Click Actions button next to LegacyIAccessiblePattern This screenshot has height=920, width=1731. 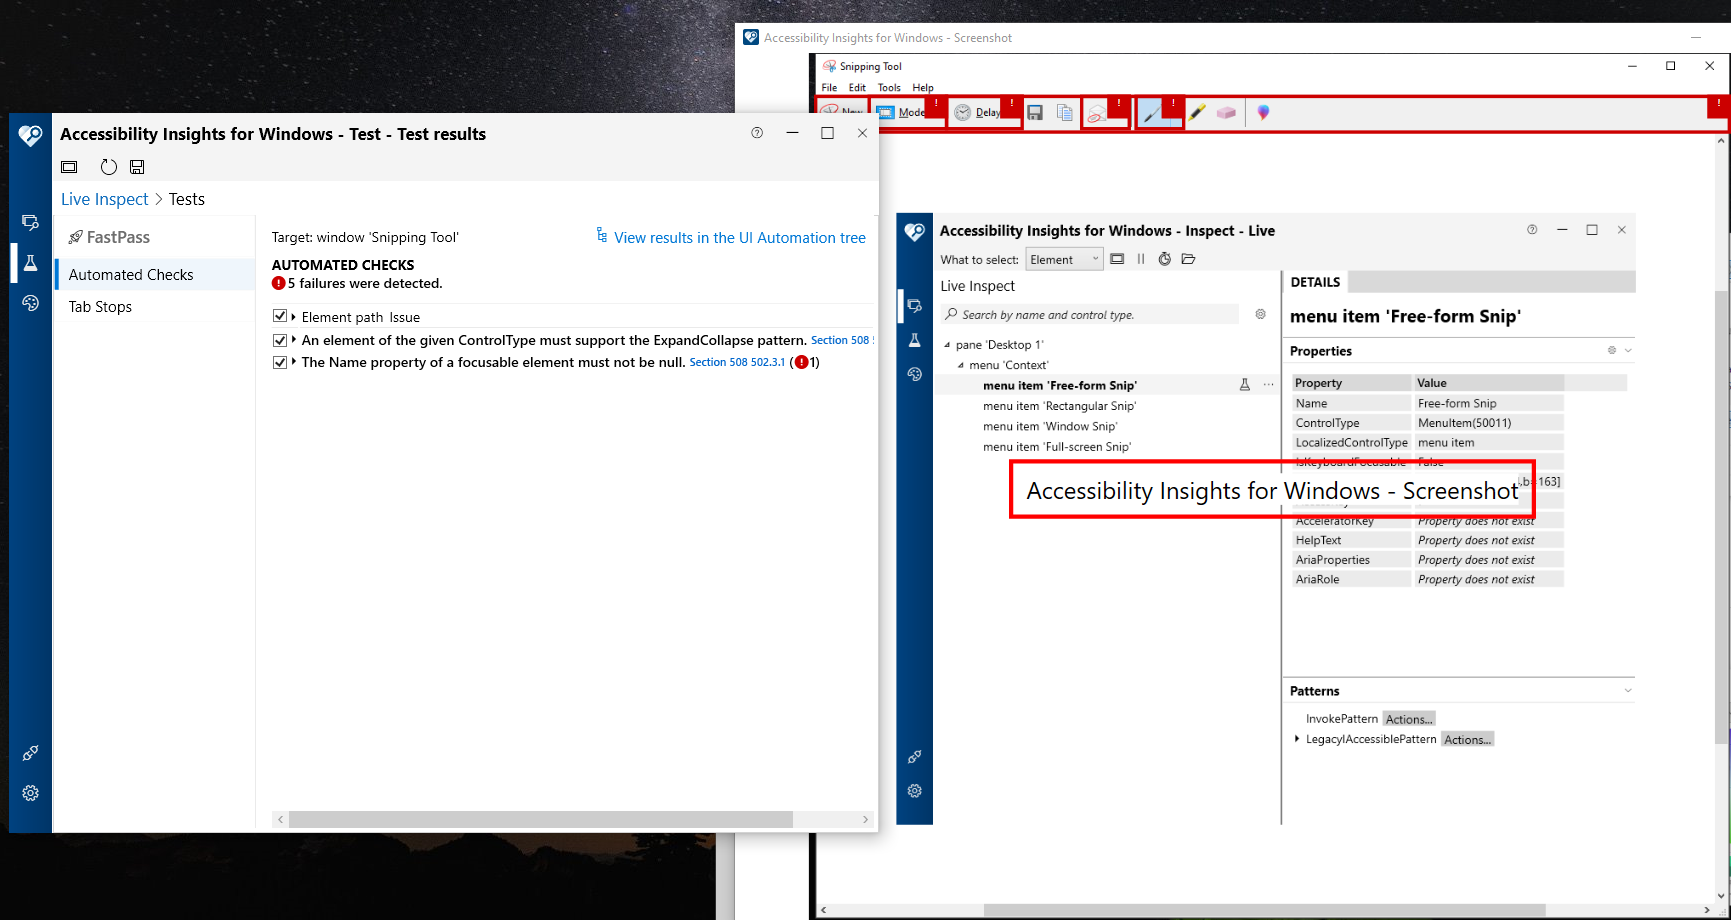[1467, 739]
